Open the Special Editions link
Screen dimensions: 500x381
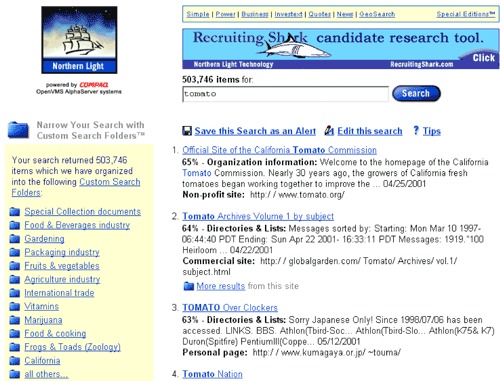click(x=466, y=14)
